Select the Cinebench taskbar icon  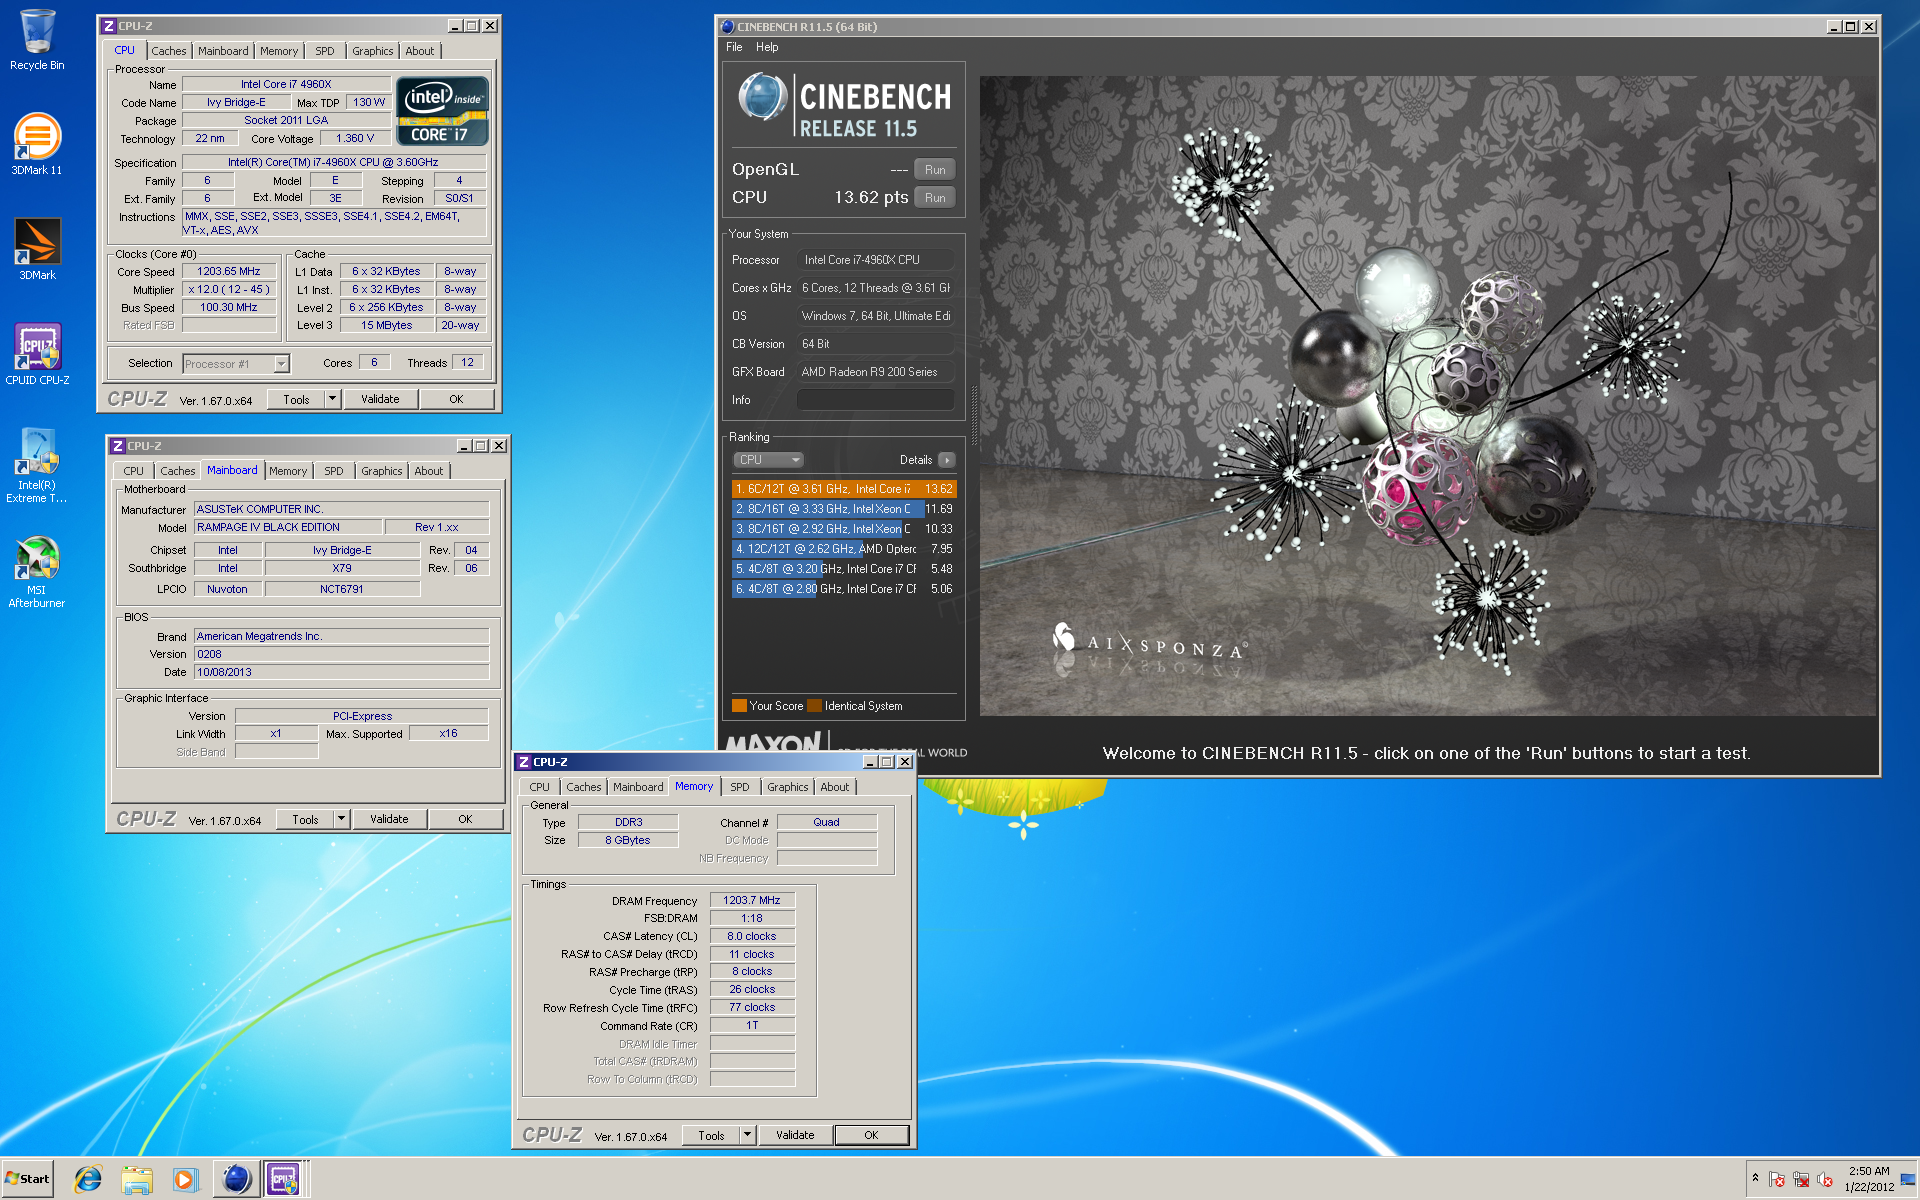(x=236, y=1179)
